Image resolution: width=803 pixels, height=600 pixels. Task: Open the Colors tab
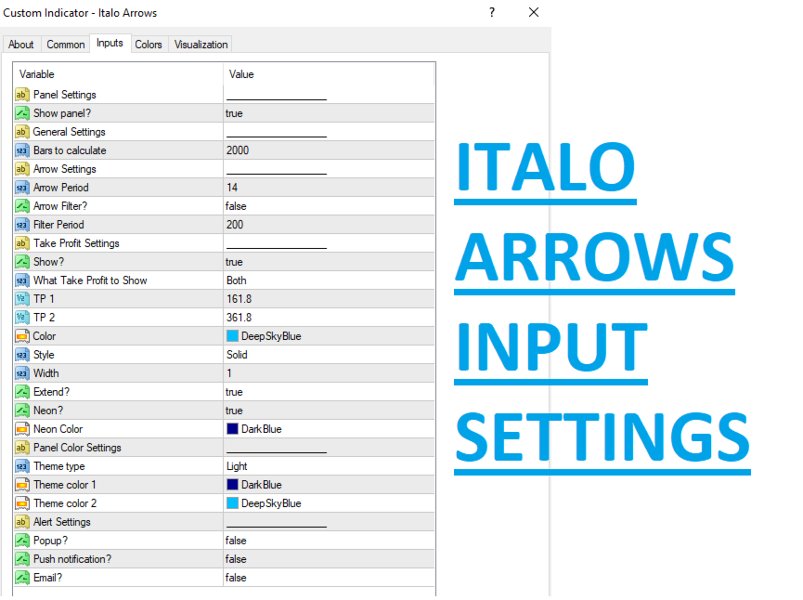(x=149, y=45)
